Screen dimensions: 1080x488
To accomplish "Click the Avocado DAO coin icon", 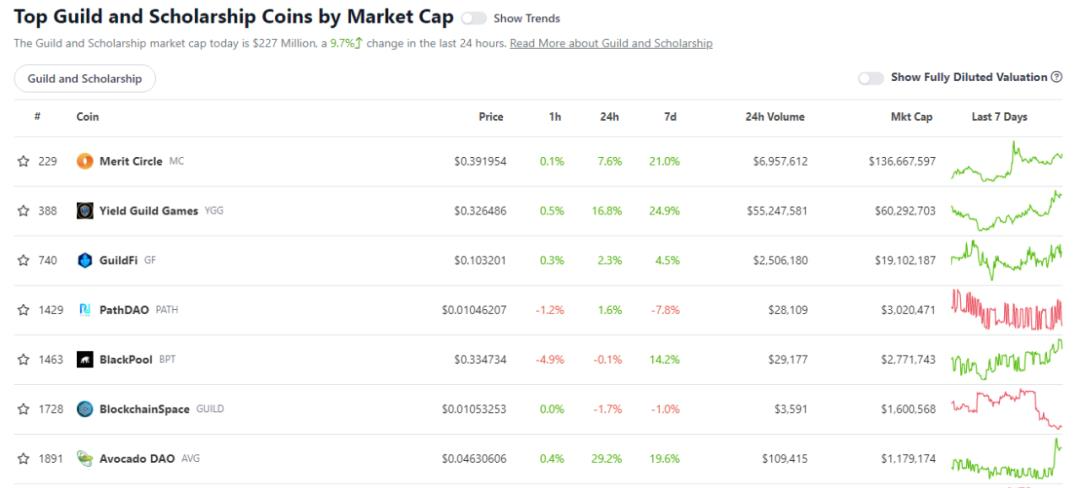I will (85, 459).
